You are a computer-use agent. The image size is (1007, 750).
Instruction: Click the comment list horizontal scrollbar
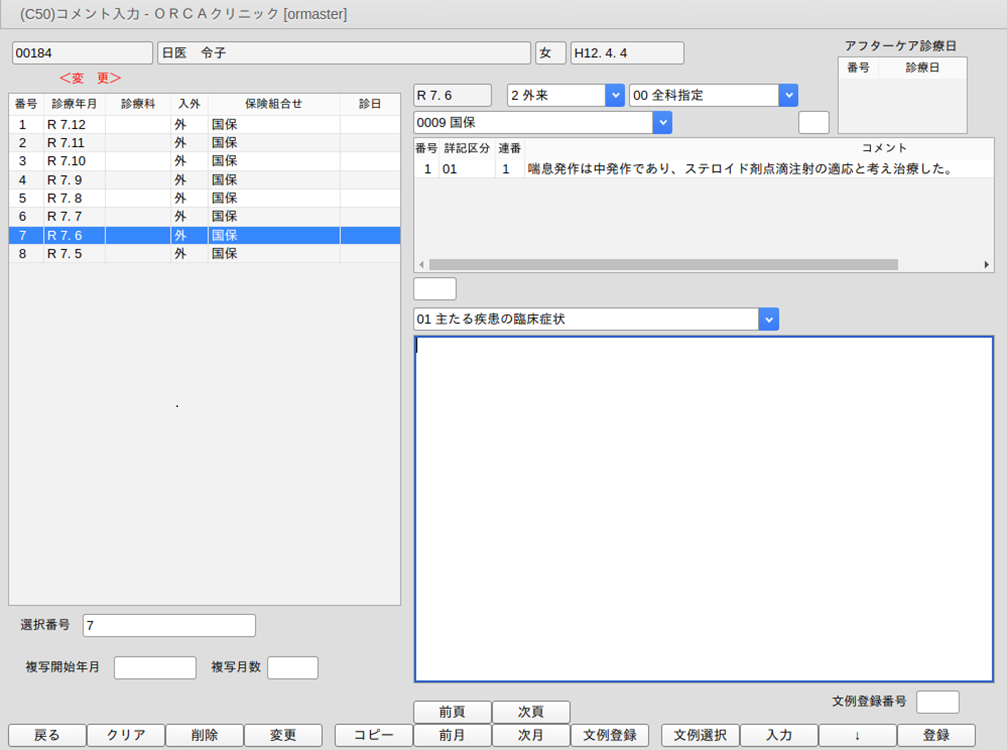pyautogui.click(x=660, y=265)
